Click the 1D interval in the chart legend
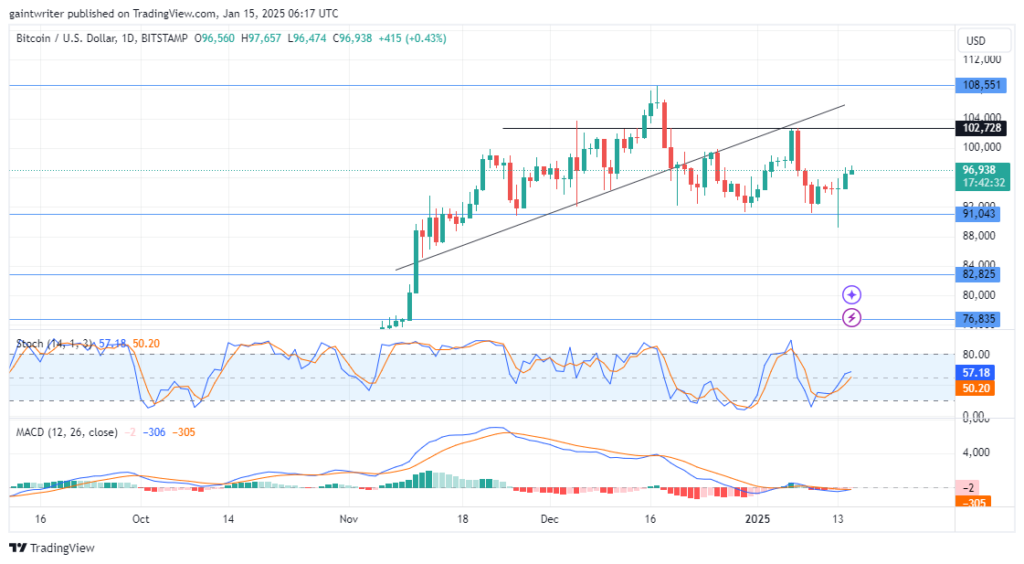Image resolution: width=1024 pixels, height=564 pixels. pos(129,39)
